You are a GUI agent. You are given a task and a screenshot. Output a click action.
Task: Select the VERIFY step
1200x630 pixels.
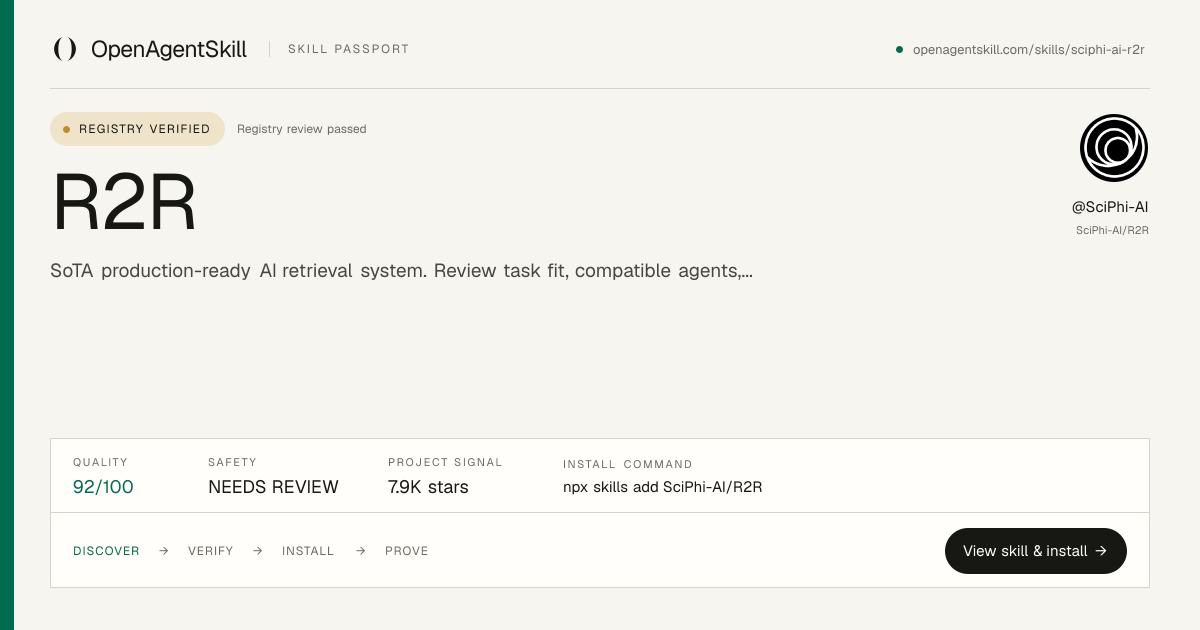(x=211, y=551)
